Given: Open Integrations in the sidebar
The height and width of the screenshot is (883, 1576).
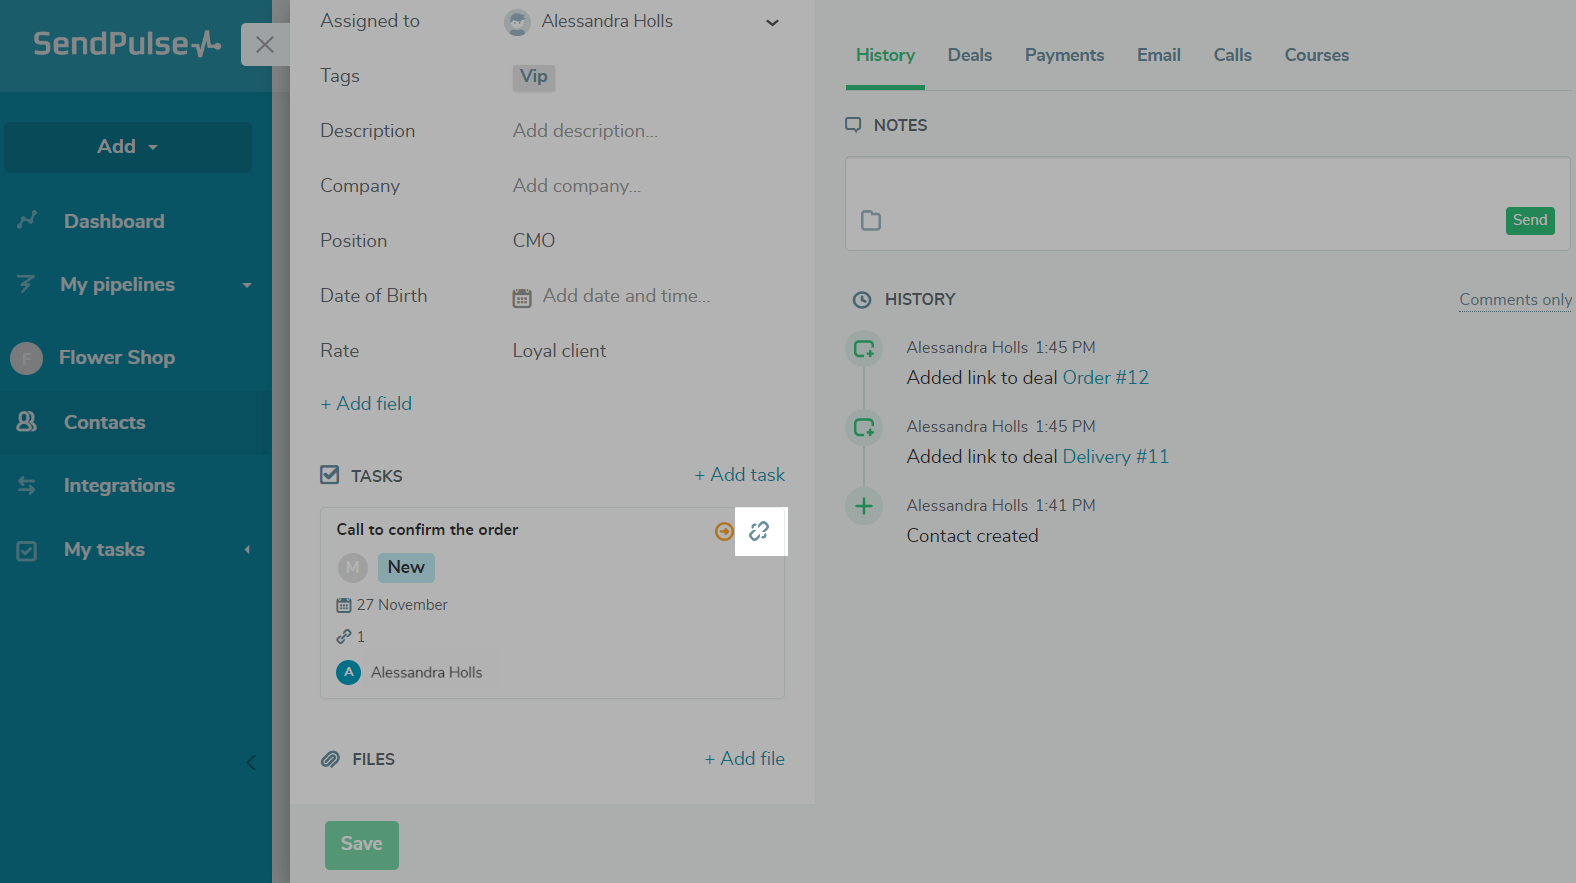Looking at the screenshot, I should tap(119, 485).
